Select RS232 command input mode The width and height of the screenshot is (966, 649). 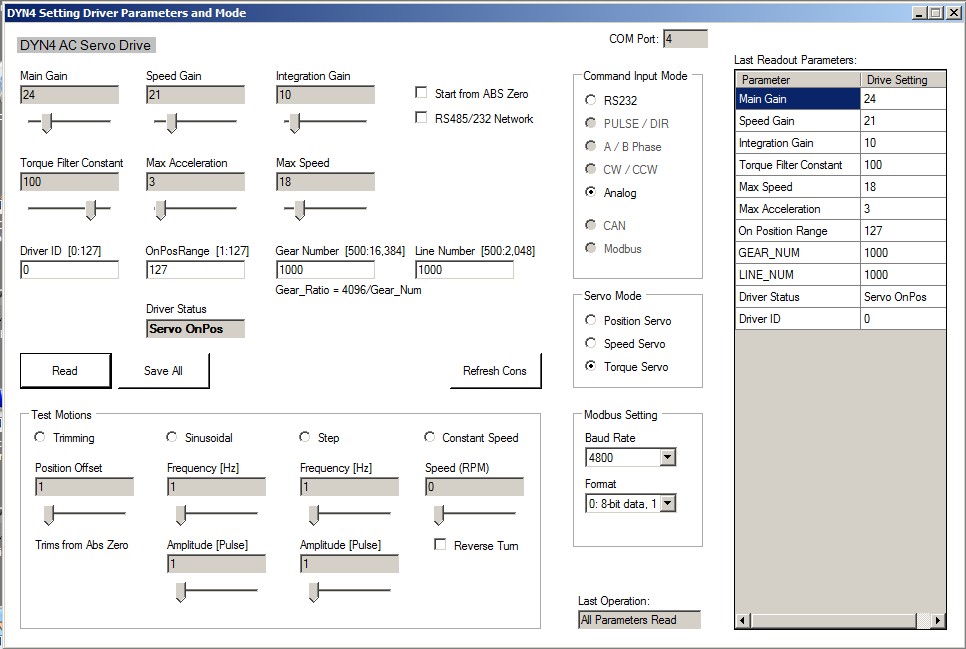[x=591, y=100]
